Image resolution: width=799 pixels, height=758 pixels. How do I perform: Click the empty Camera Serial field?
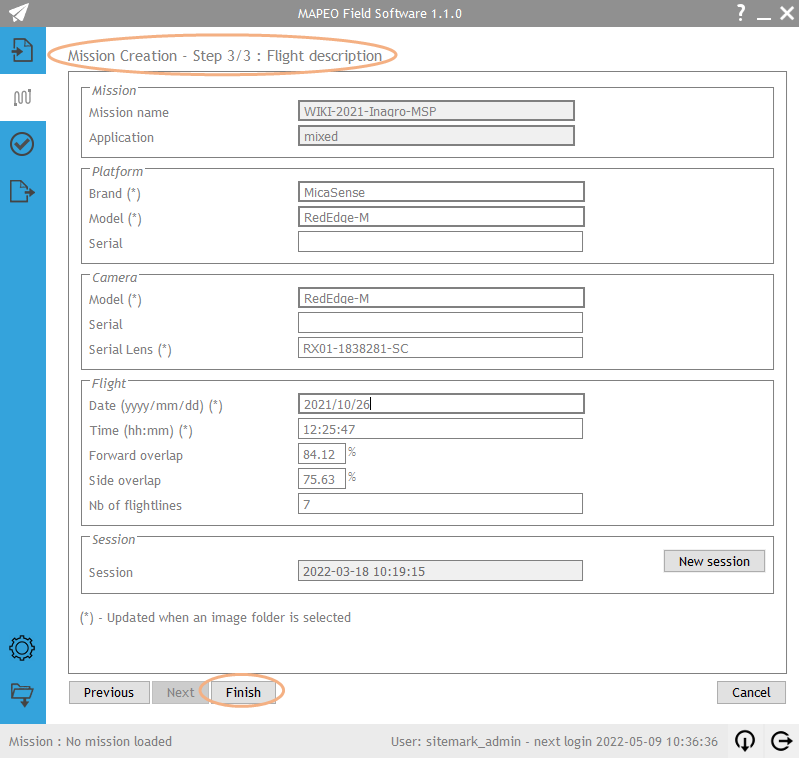click(x=440, y=323)
